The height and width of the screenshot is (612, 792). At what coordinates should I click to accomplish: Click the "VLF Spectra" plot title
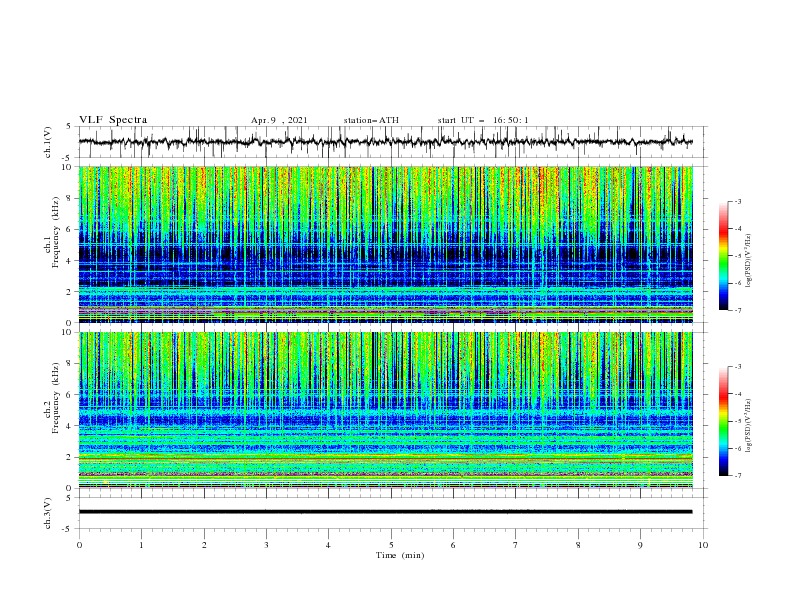[113, 120]
